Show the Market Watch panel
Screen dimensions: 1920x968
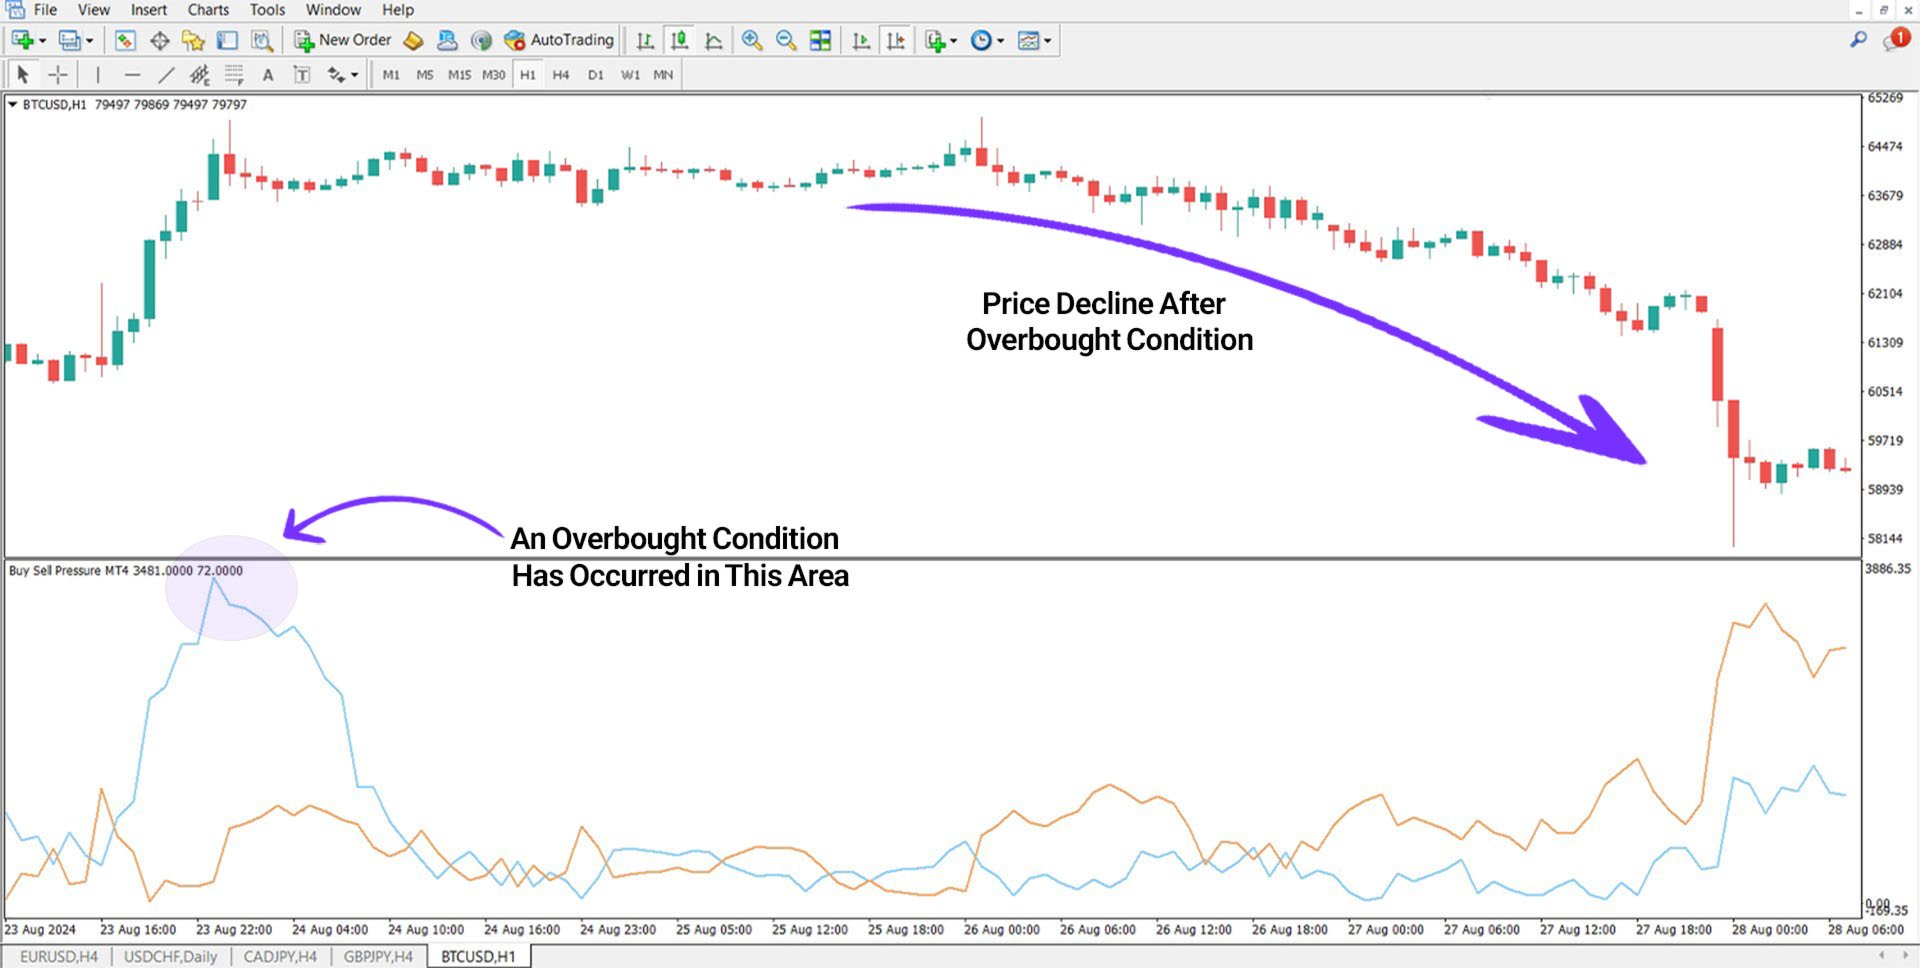pos(125,40)
